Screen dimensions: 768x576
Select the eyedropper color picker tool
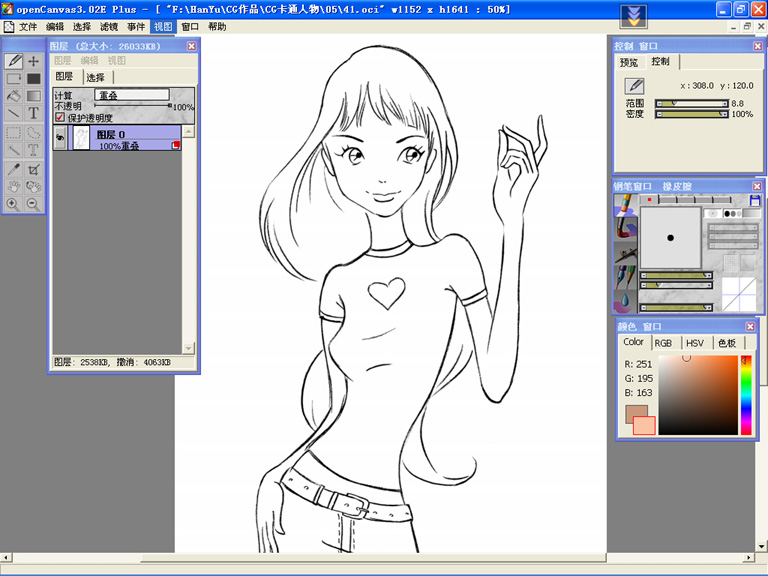[14, 169]
